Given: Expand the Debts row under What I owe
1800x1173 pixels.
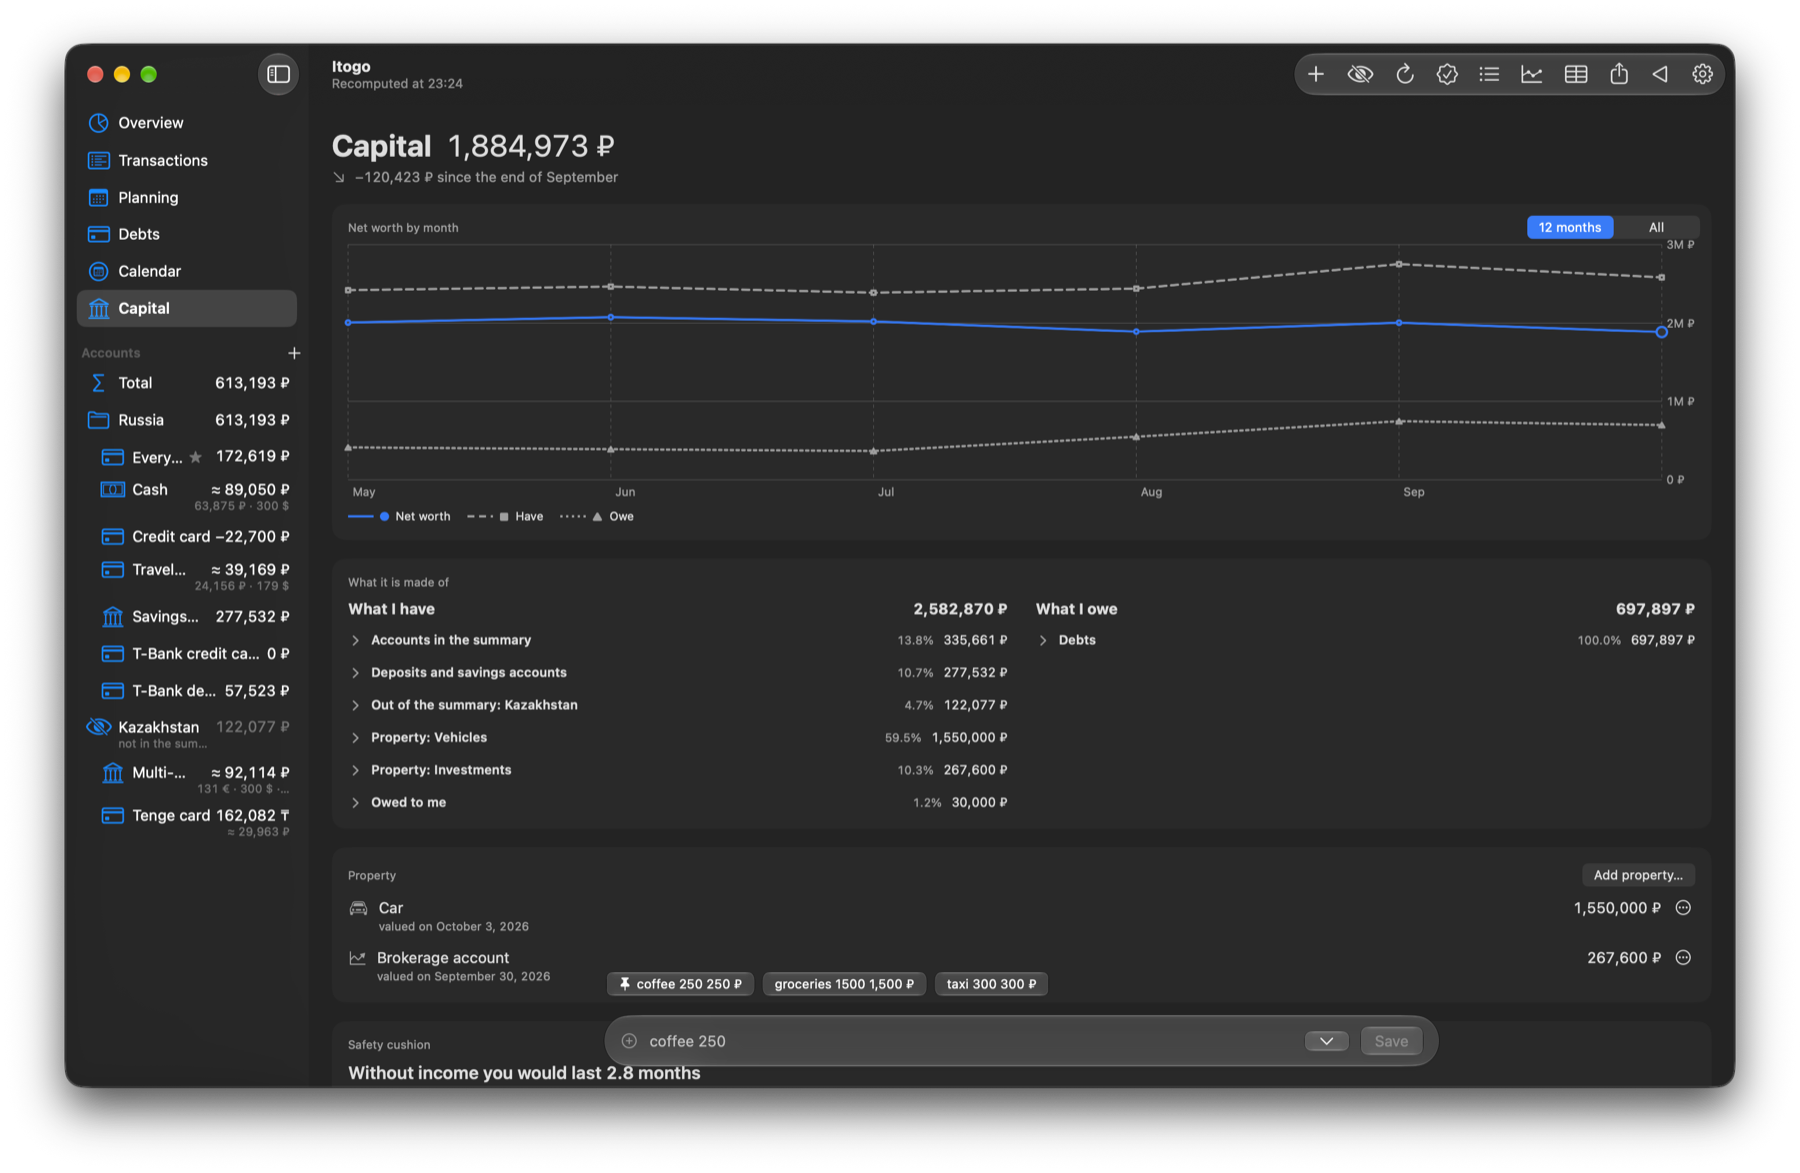Looking at the screenshot, I should click(1365, 640).
